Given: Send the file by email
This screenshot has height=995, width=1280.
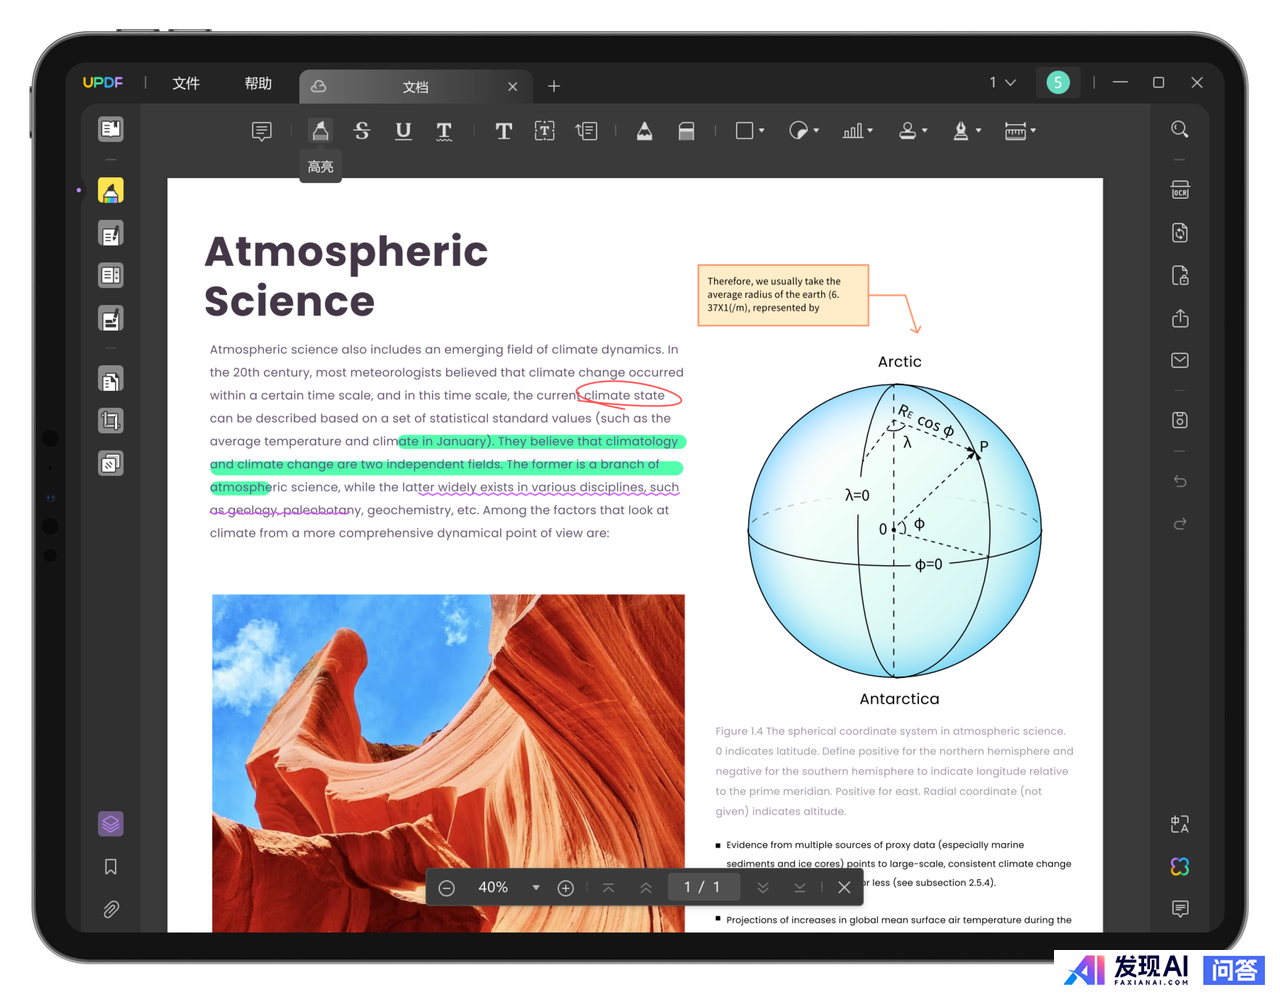Looking at the screenshot, I should point(1180,360).
